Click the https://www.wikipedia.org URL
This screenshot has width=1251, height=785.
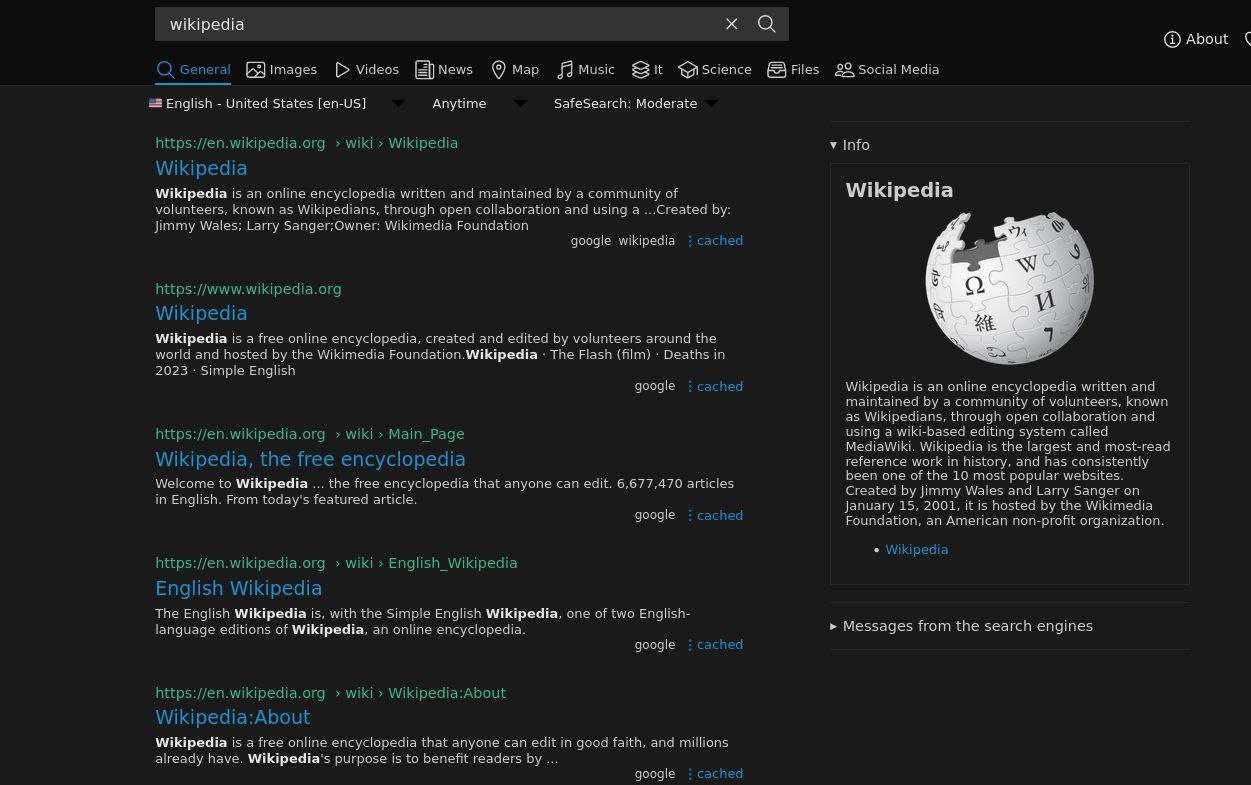point(248,289)
